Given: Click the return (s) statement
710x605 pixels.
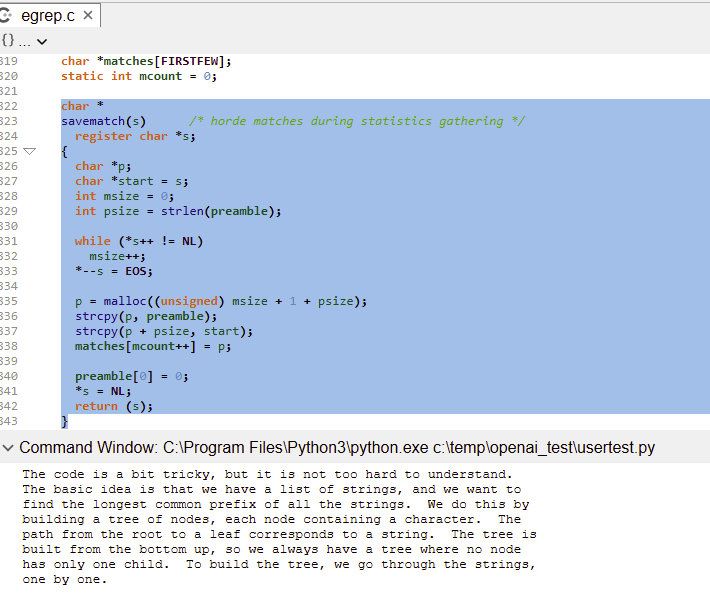Looking at the screenshot, I should (x=114, y=406).
